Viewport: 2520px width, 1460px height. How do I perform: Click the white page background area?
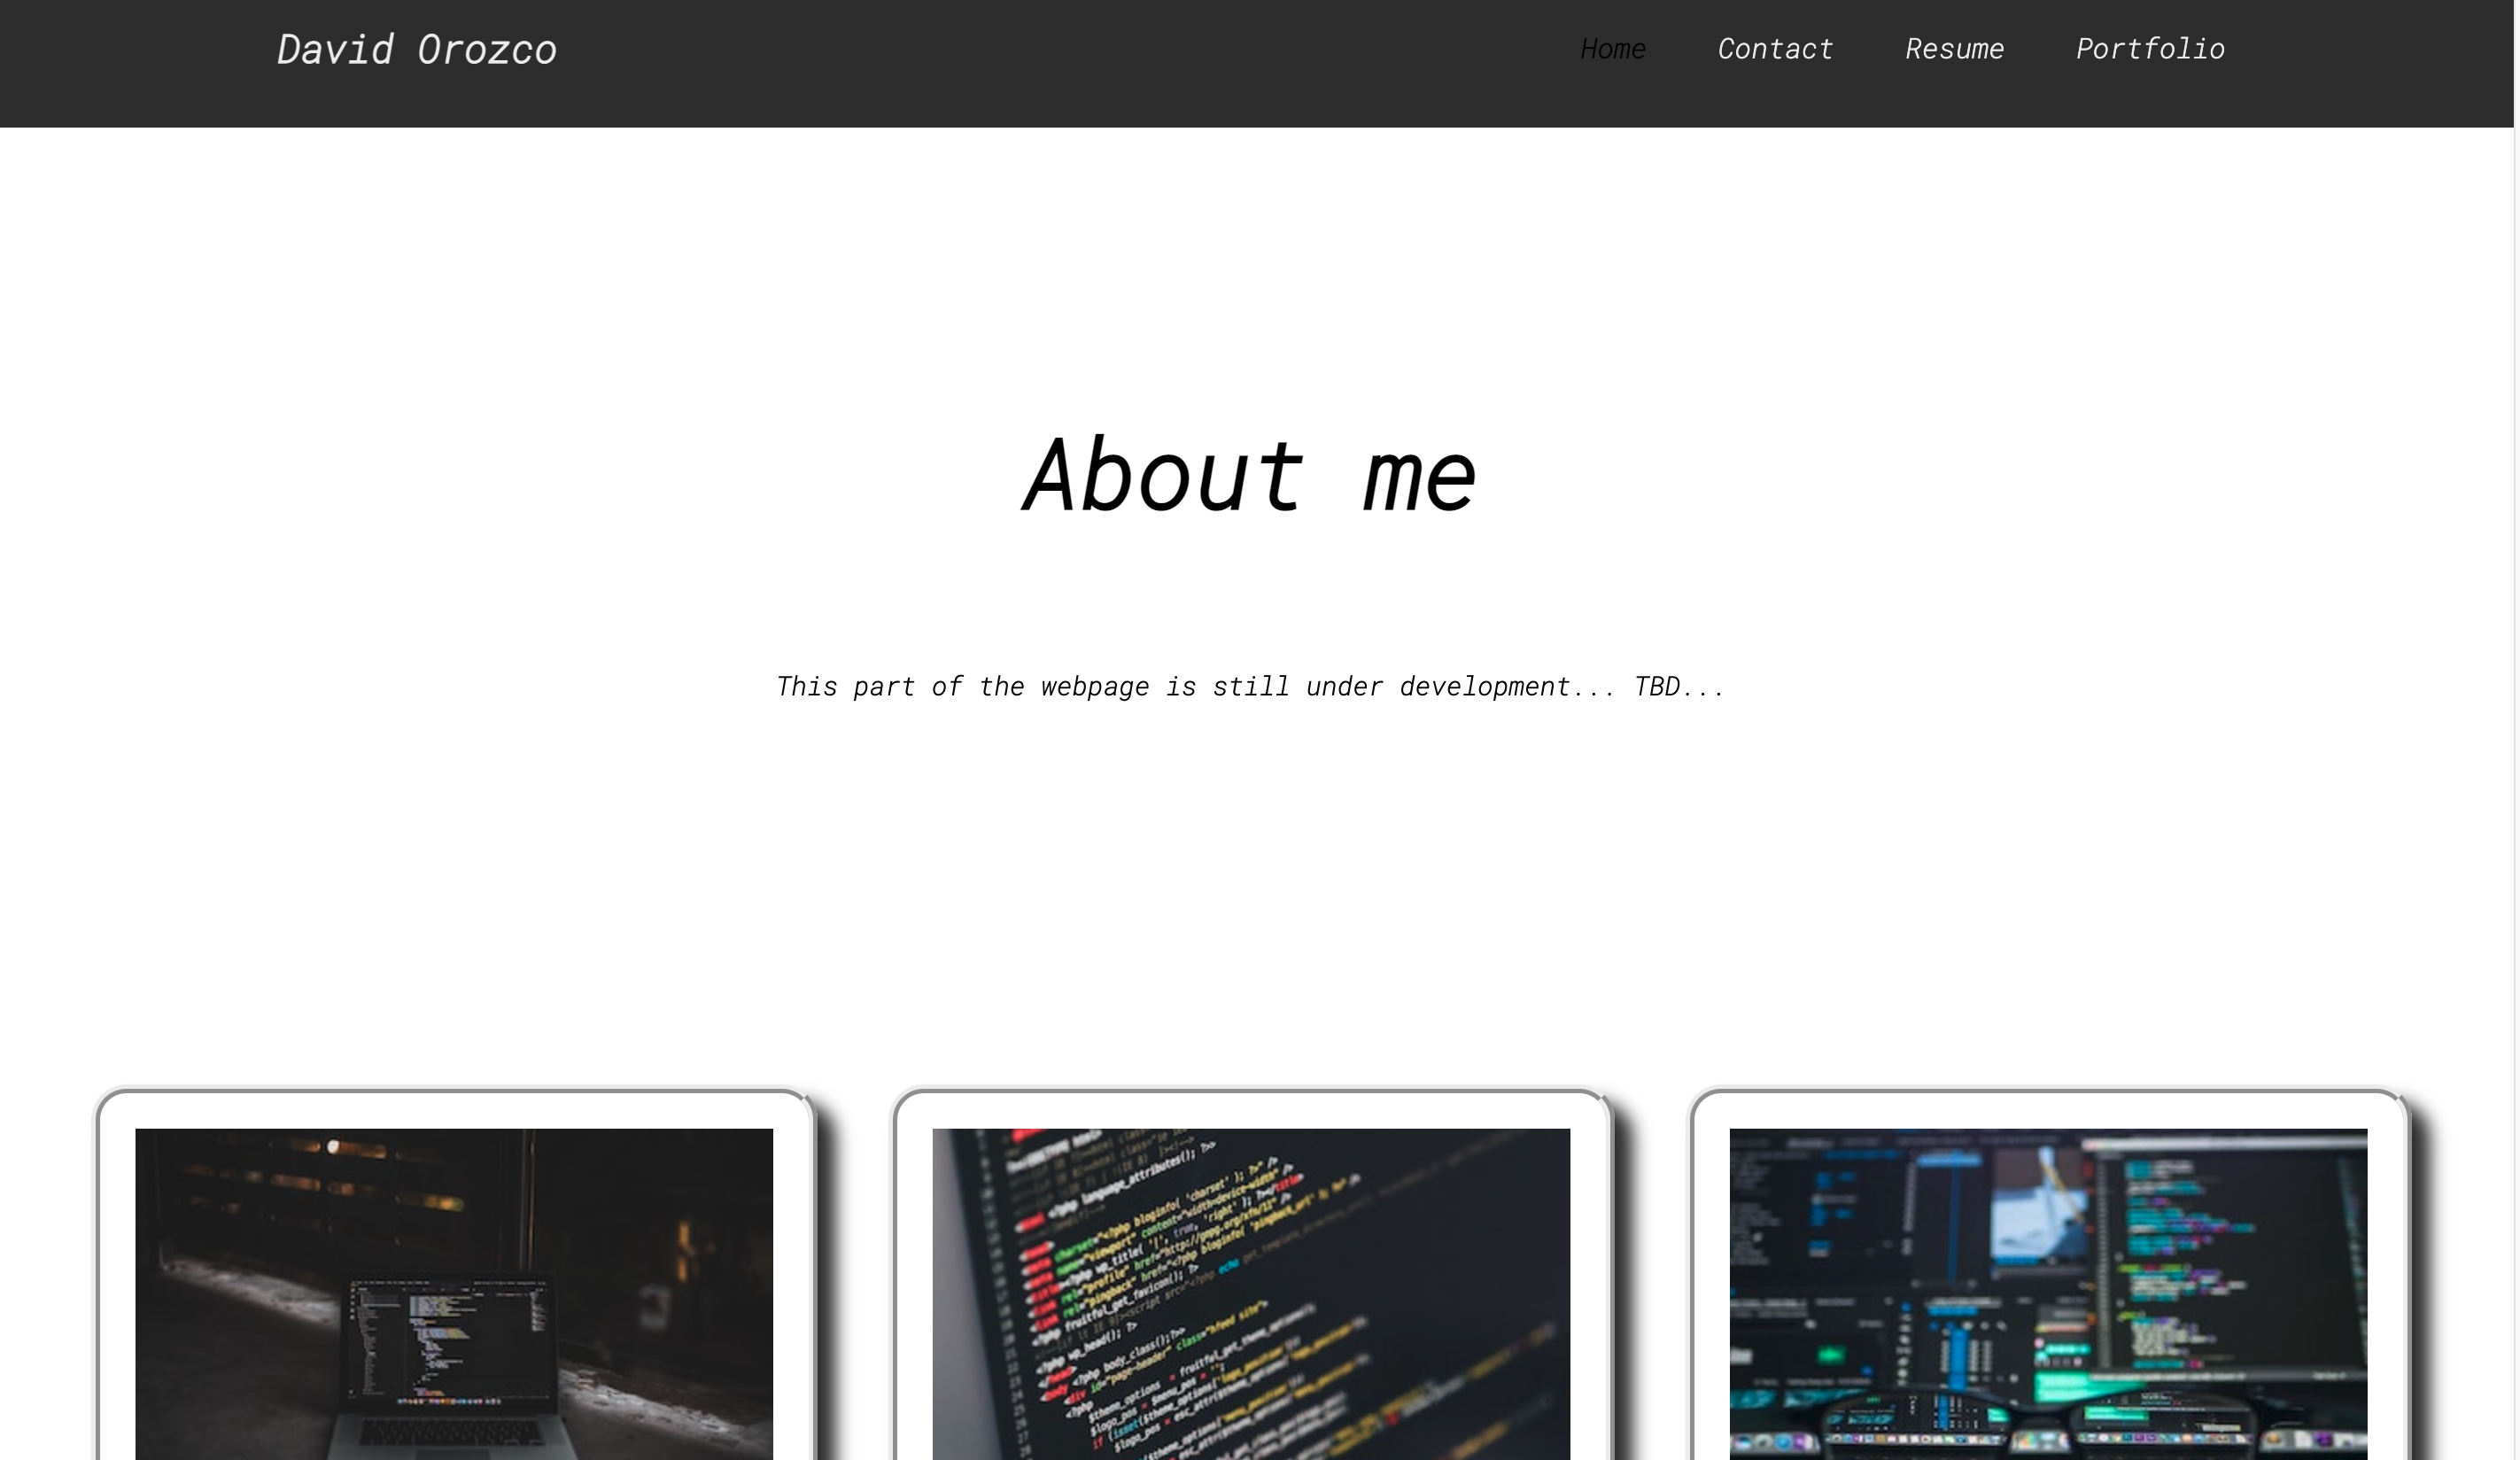[x=1250, y=900]
